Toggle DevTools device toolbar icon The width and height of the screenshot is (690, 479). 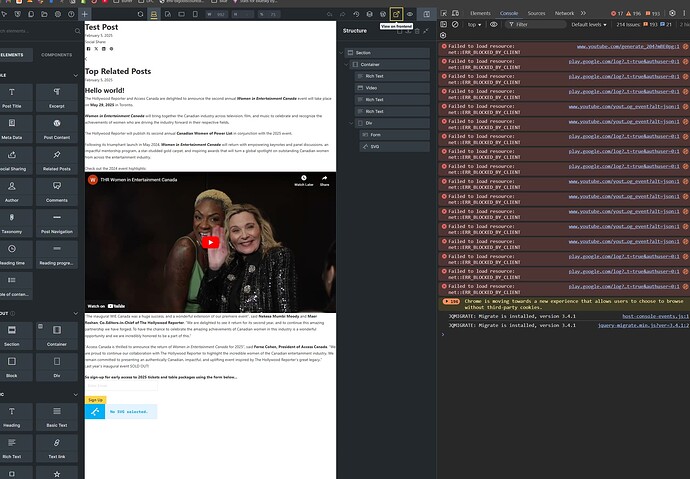point(455,13)
